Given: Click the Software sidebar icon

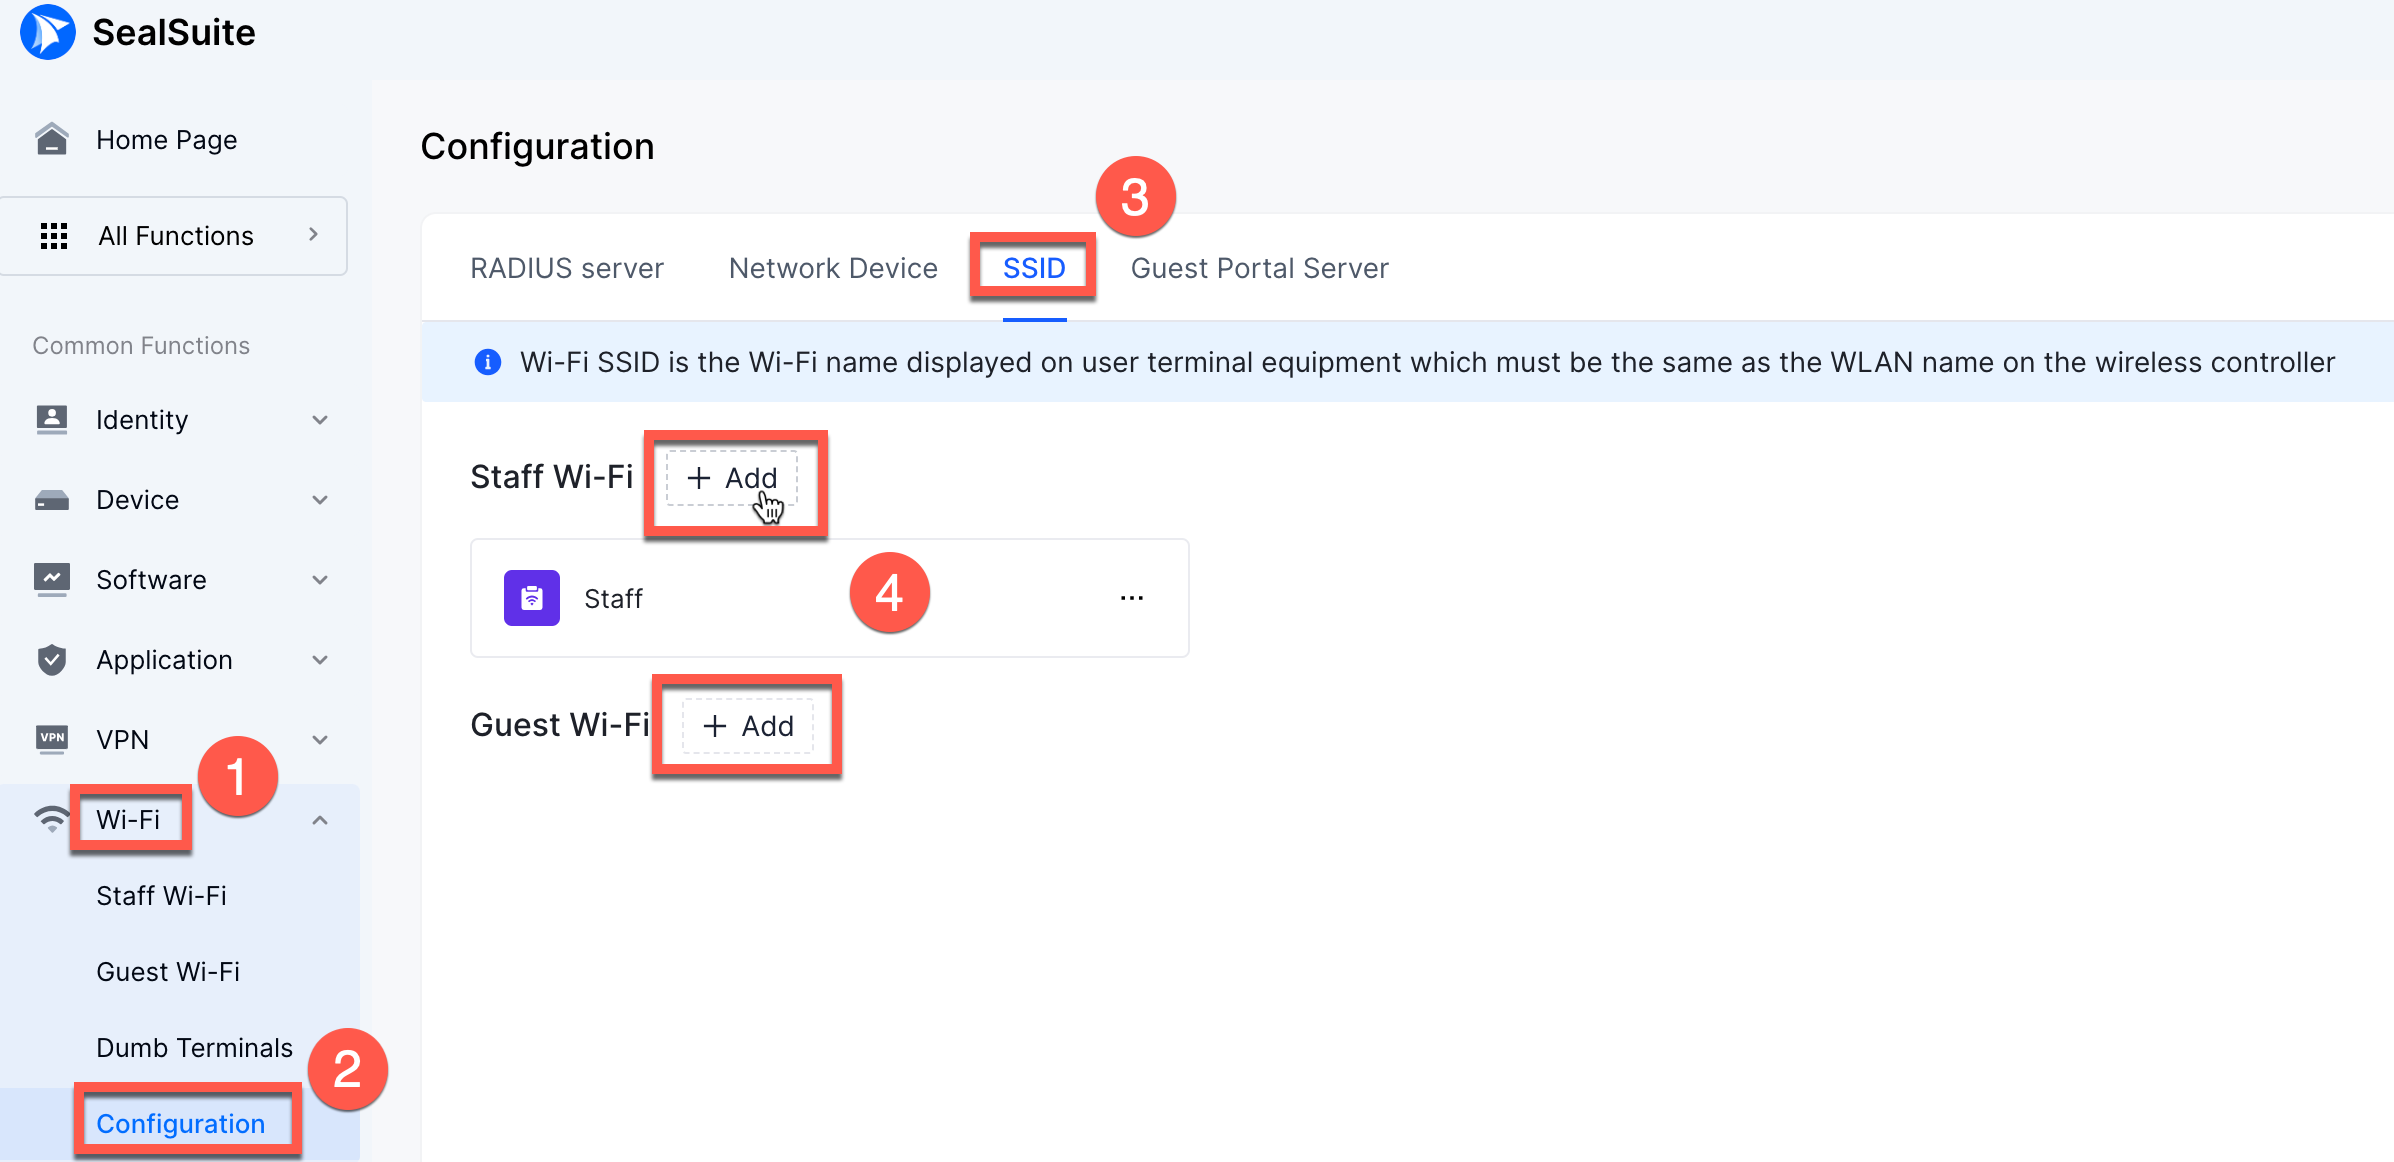Looking at the screenshot, I should [x=52, y=580].
